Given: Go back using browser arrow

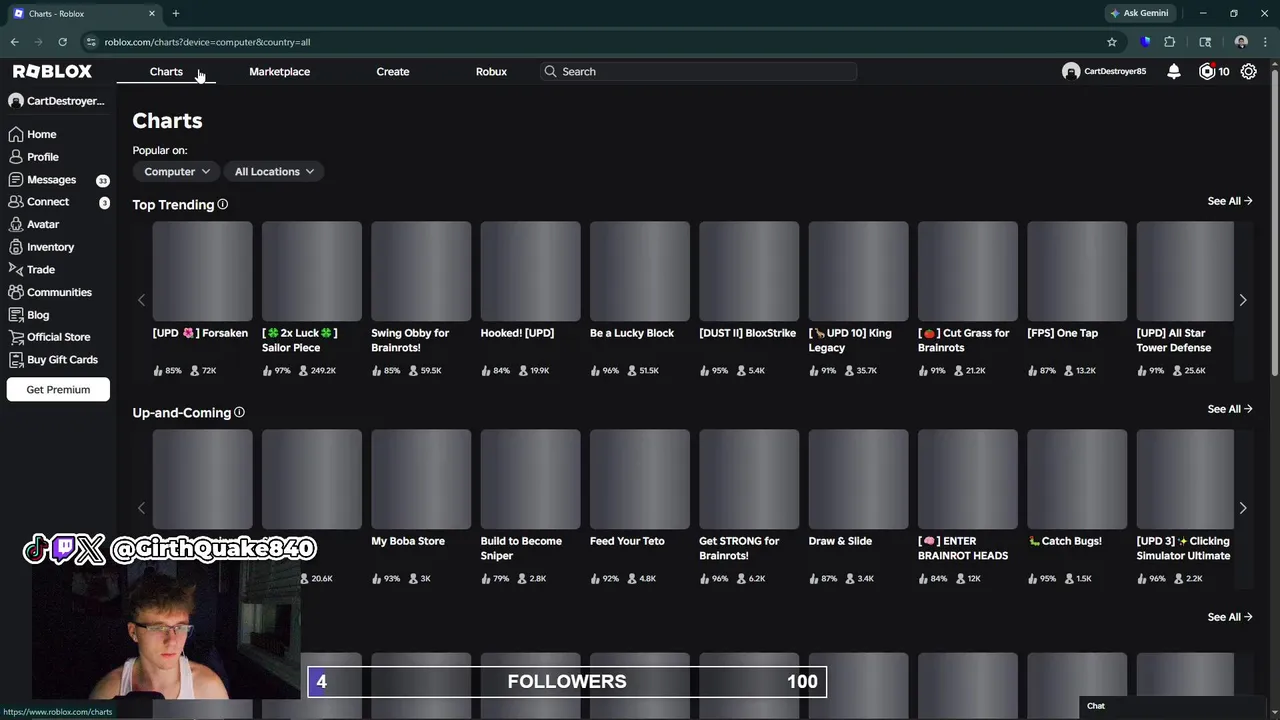Looking at the screenshot, I should (14, 42).
